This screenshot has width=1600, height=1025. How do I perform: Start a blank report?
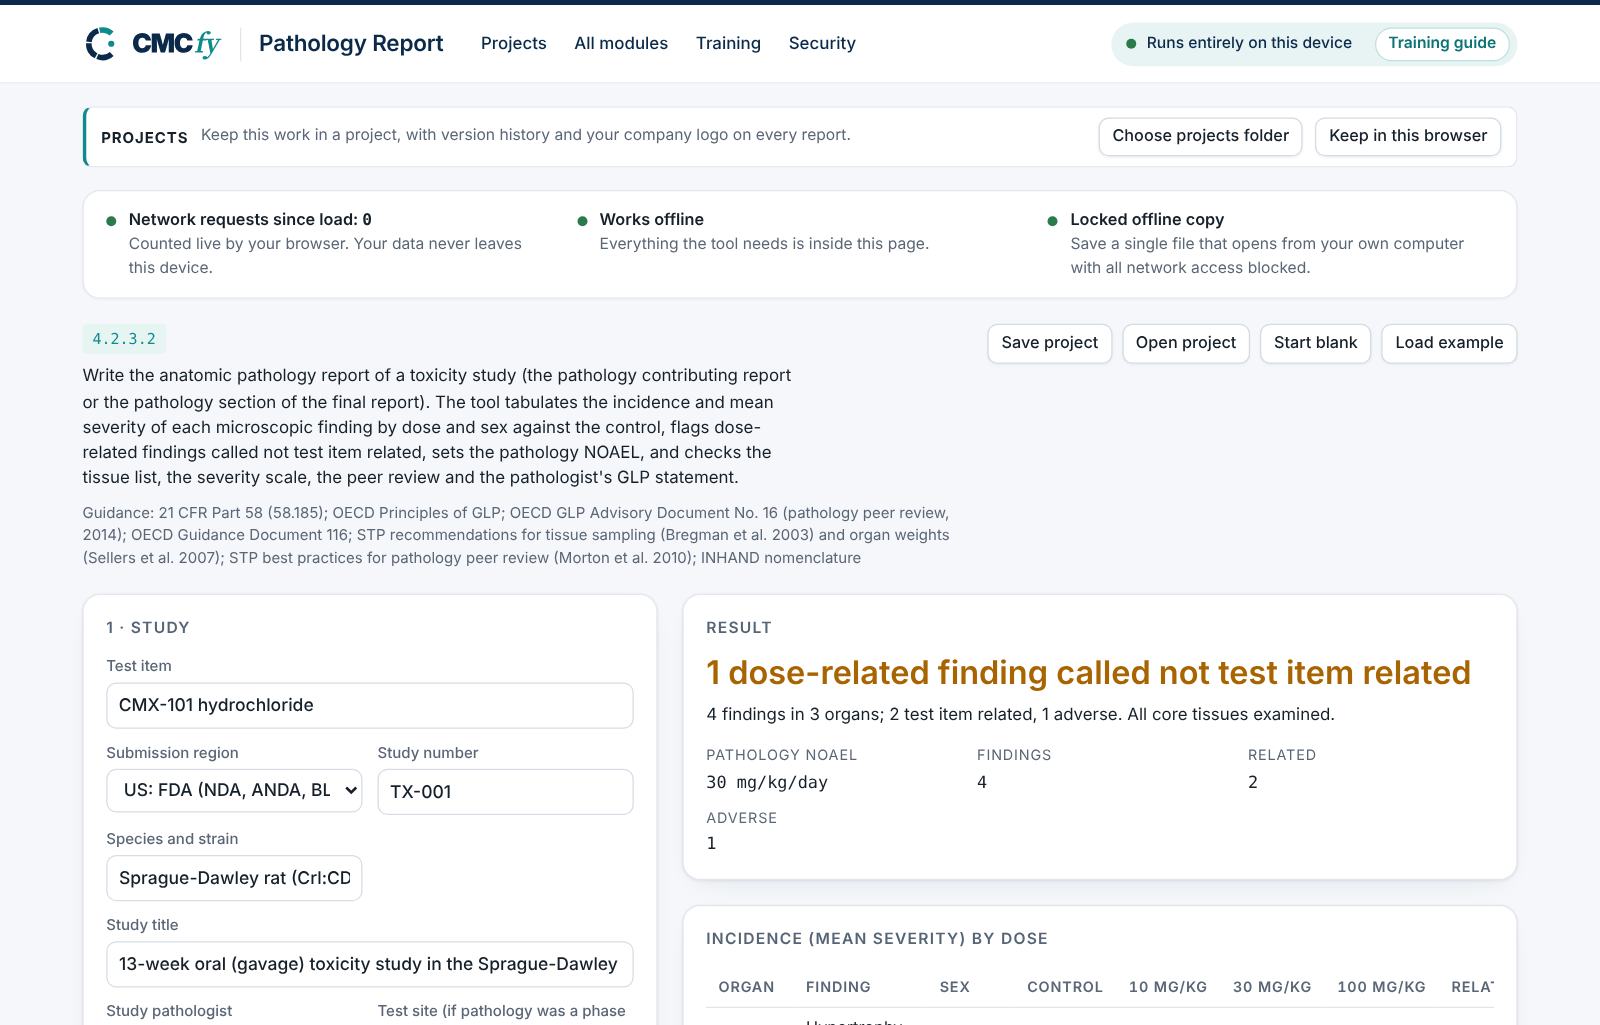tap(1315, 343)
